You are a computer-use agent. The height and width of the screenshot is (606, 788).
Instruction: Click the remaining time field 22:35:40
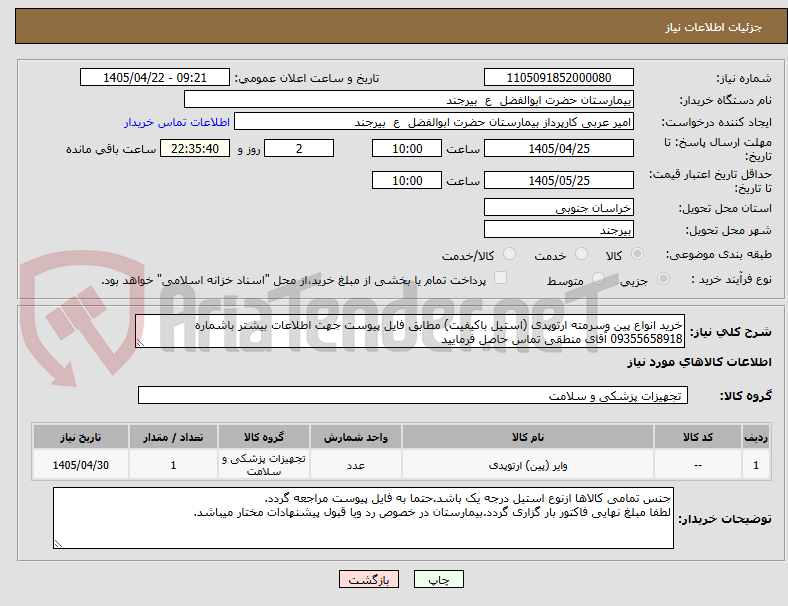coord(195,149)
